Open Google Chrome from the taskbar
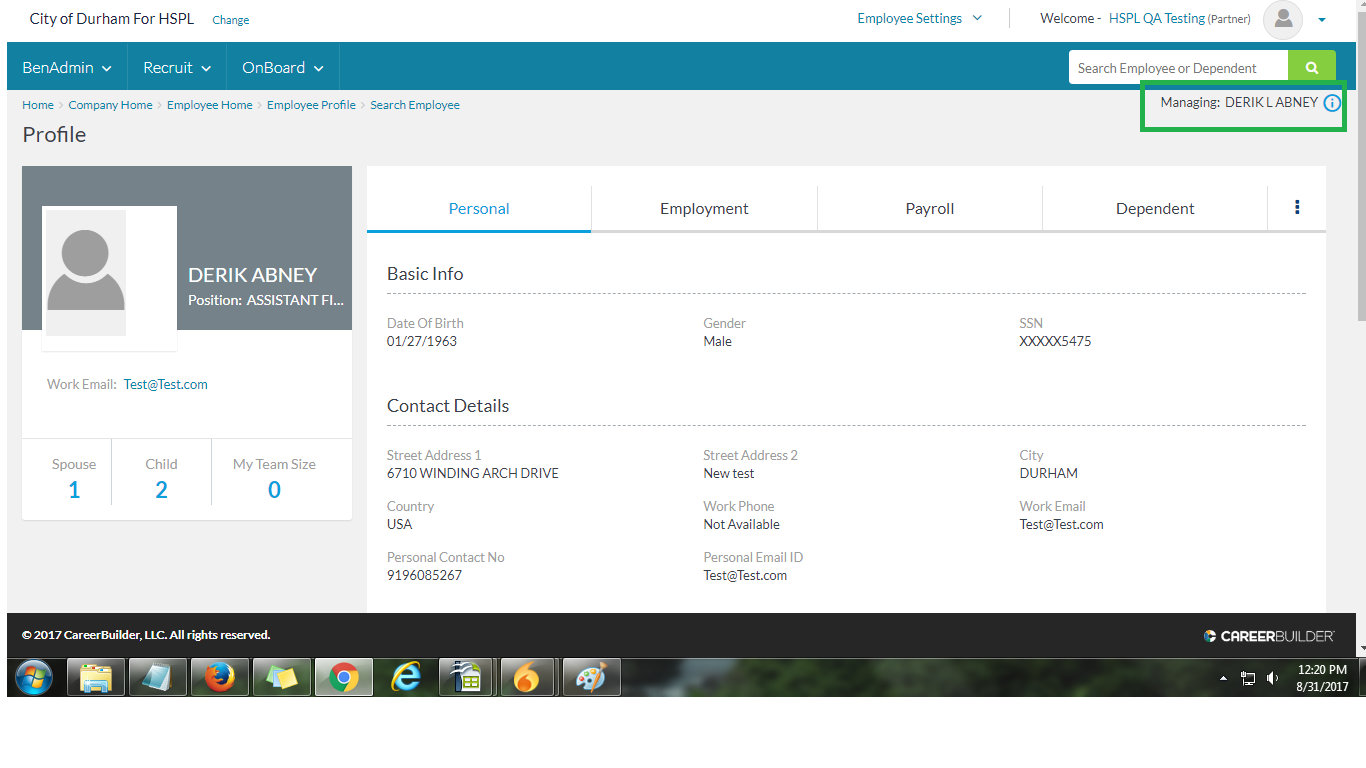 click(343, 678)
